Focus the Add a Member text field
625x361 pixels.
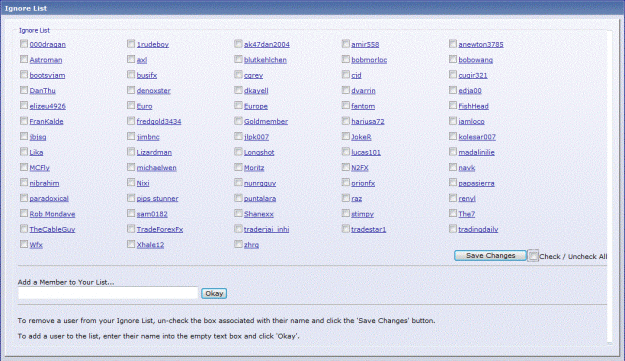108,293
